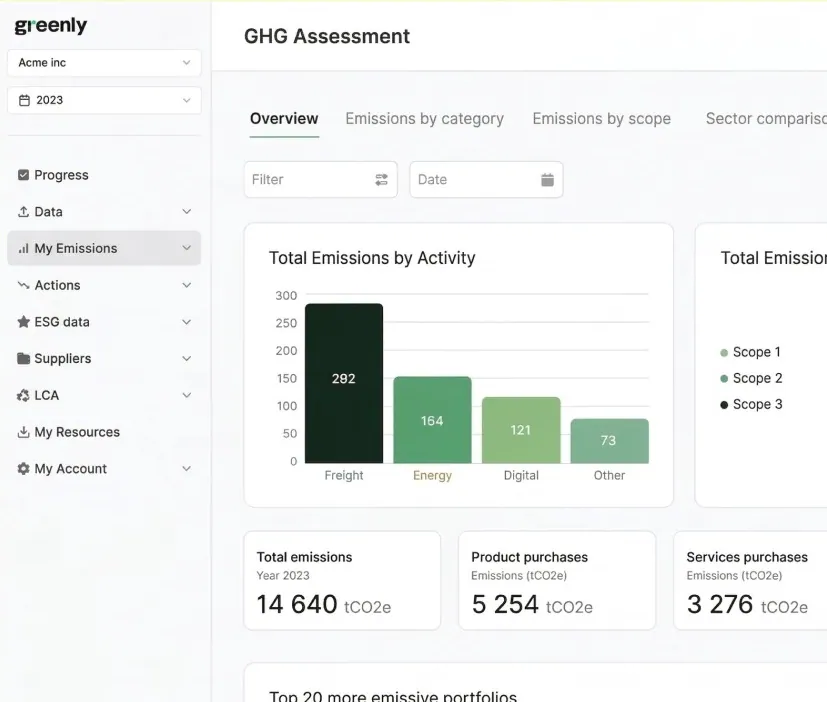Open My Account in sidebar
This screenshot has height=702, width=827.
pos(104,469)
